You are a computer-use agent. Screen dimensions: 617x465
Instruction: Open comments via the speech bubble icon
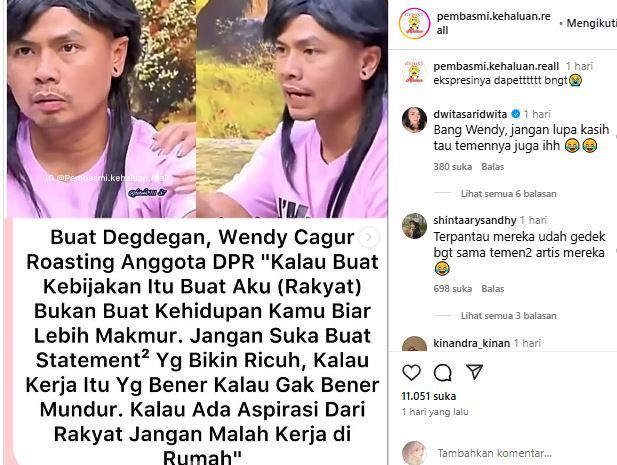pyautogui.click(x=443, y=372)
